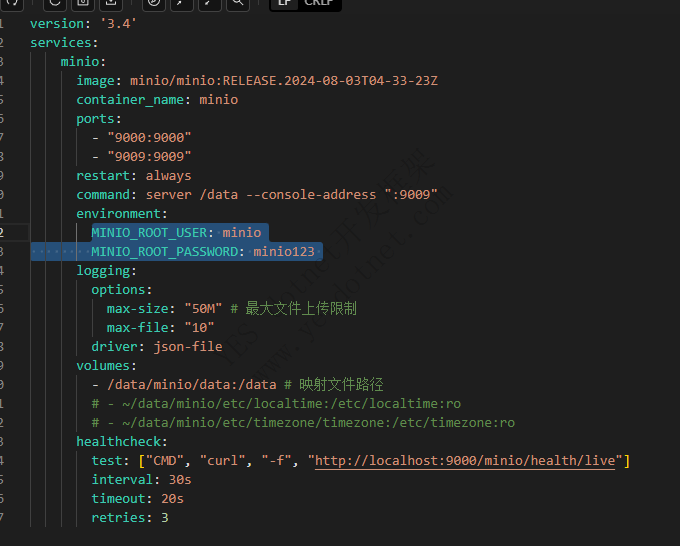The image size is (680, 546).
Task: Click the /data/minio/data:/data volume mapping
Action: (192, 385)
